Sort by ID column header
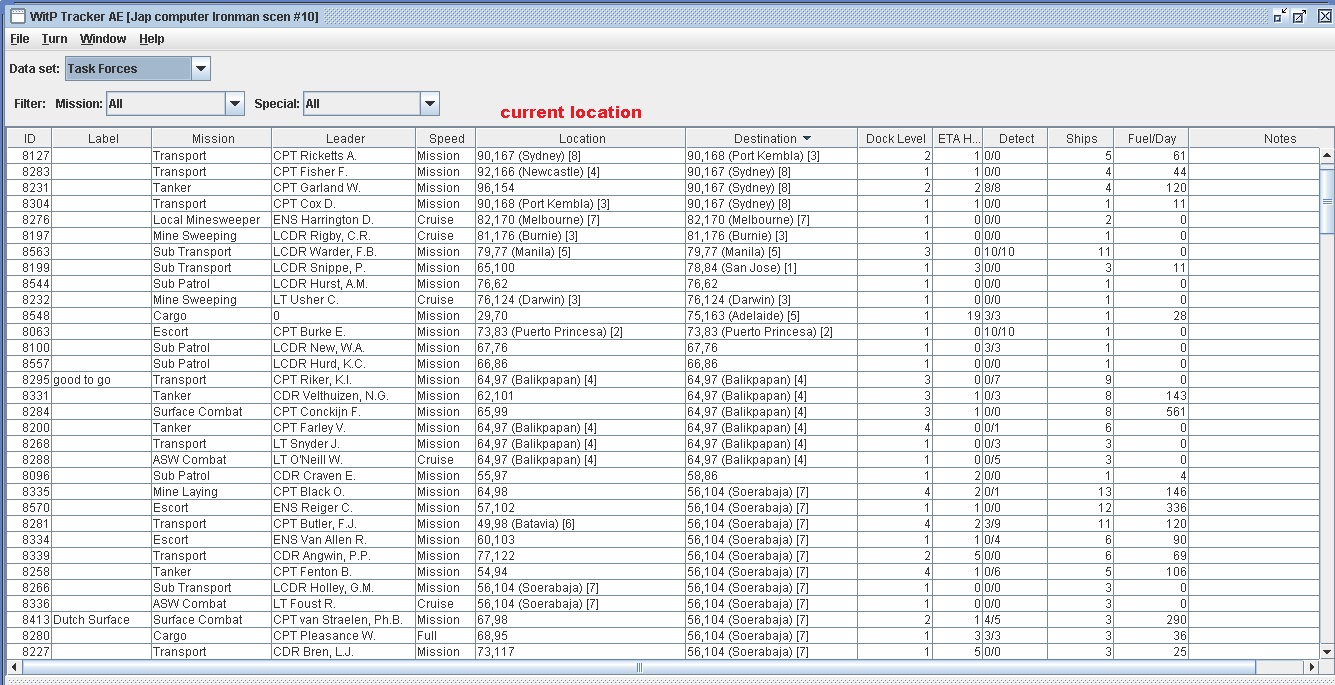Viewport: 1335px width, 685px height. 29,138
